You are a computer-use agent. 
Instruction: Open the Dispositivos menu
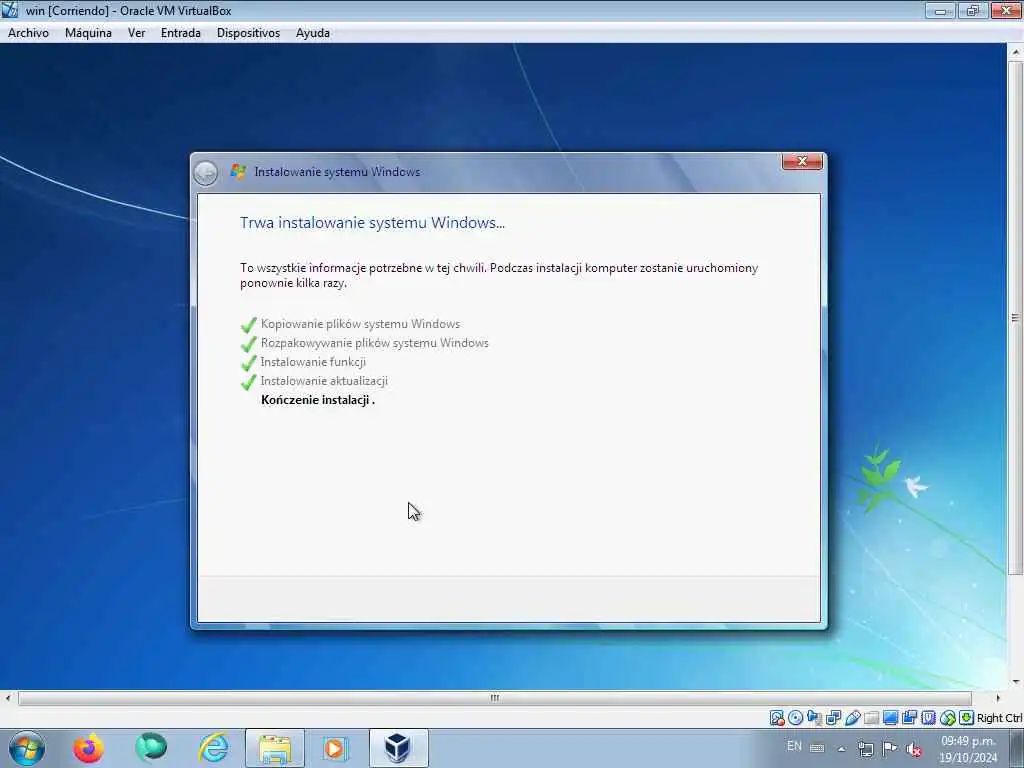[248, 33]
